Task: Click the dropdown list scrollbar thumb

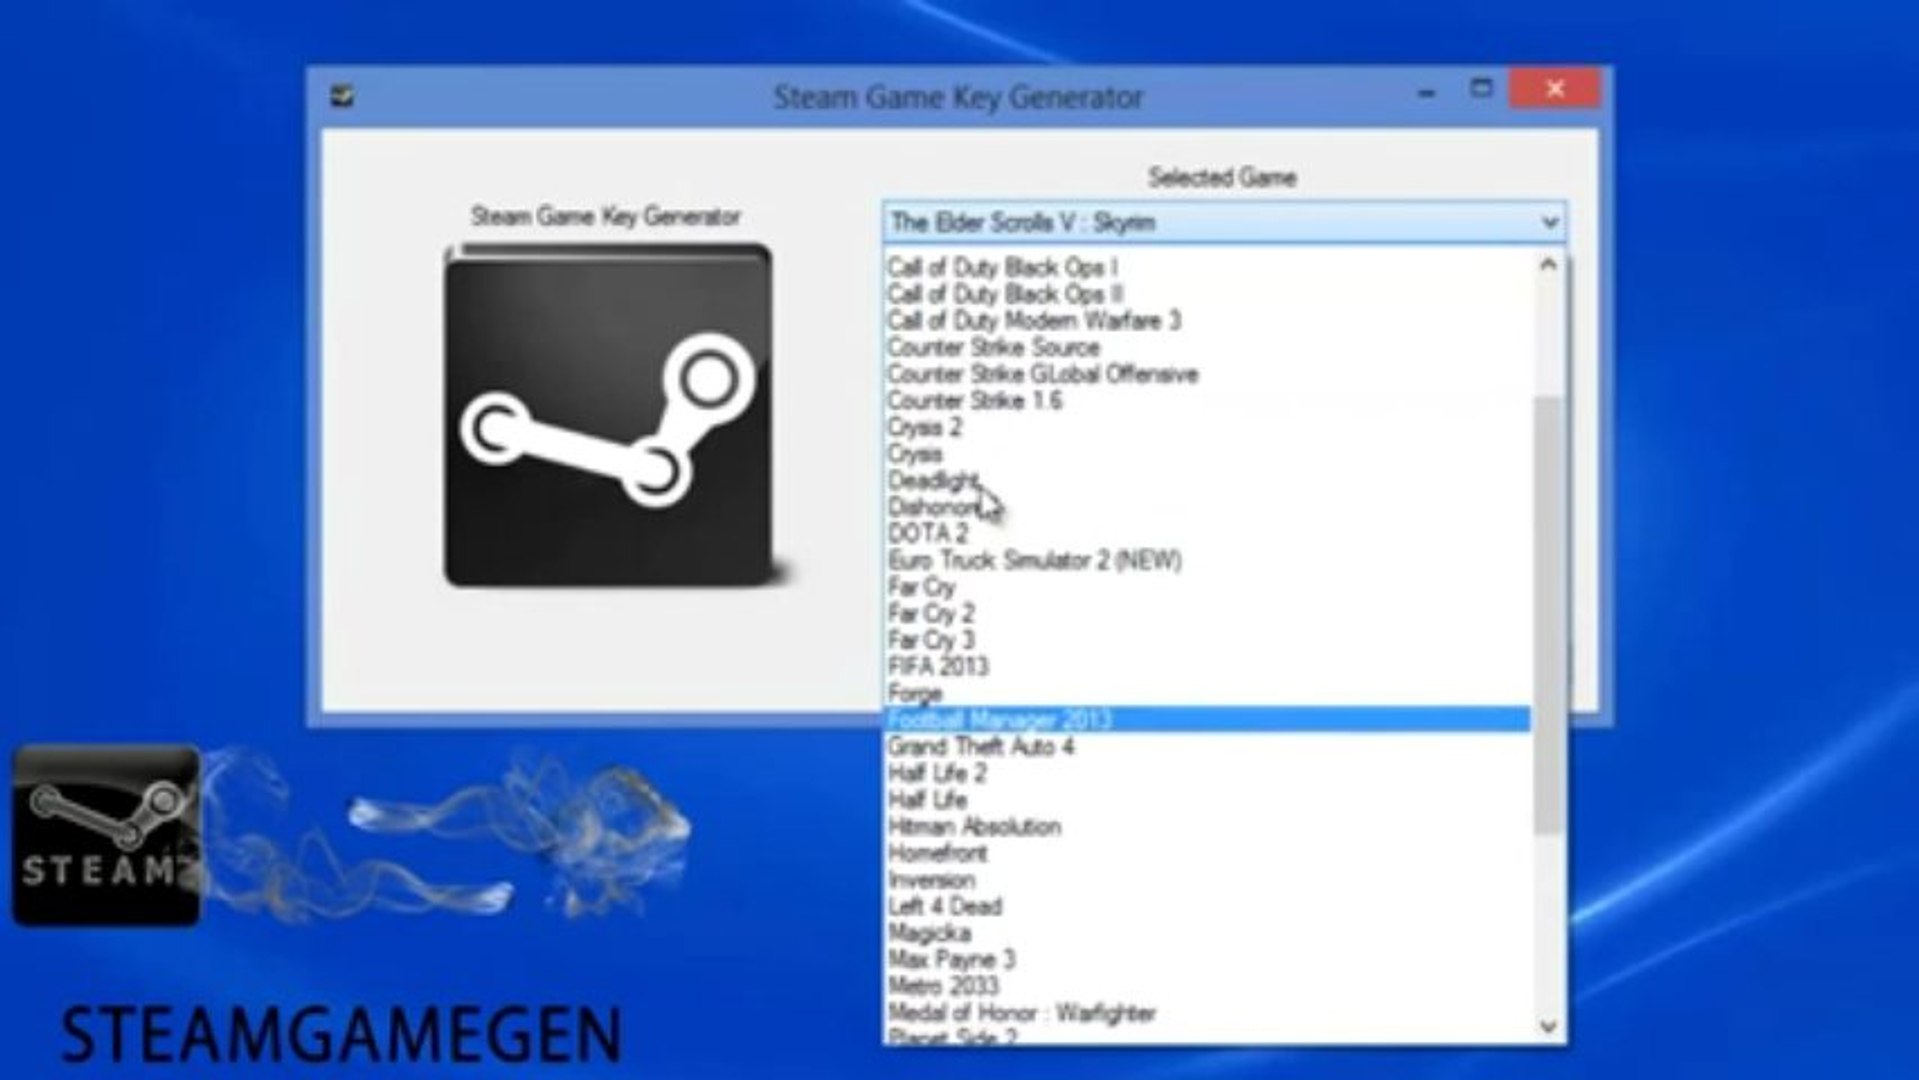Action: point(1549,615)
